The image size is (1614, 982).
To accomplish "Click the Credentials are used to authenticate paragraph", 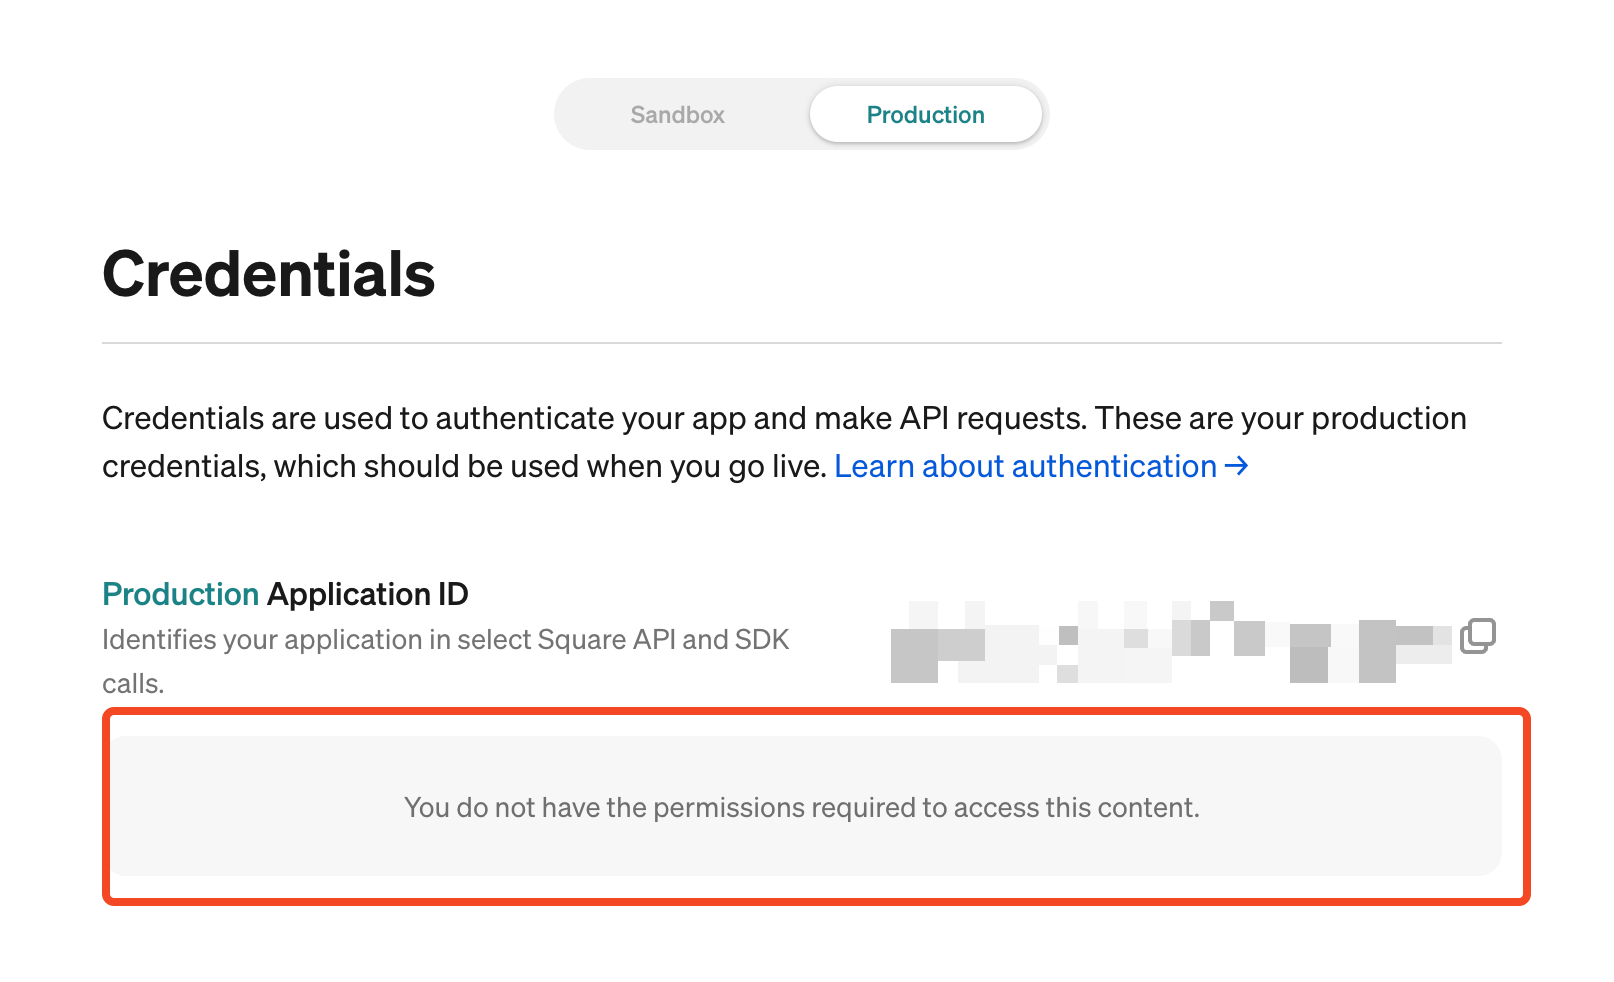I will [x=784, y=442].
